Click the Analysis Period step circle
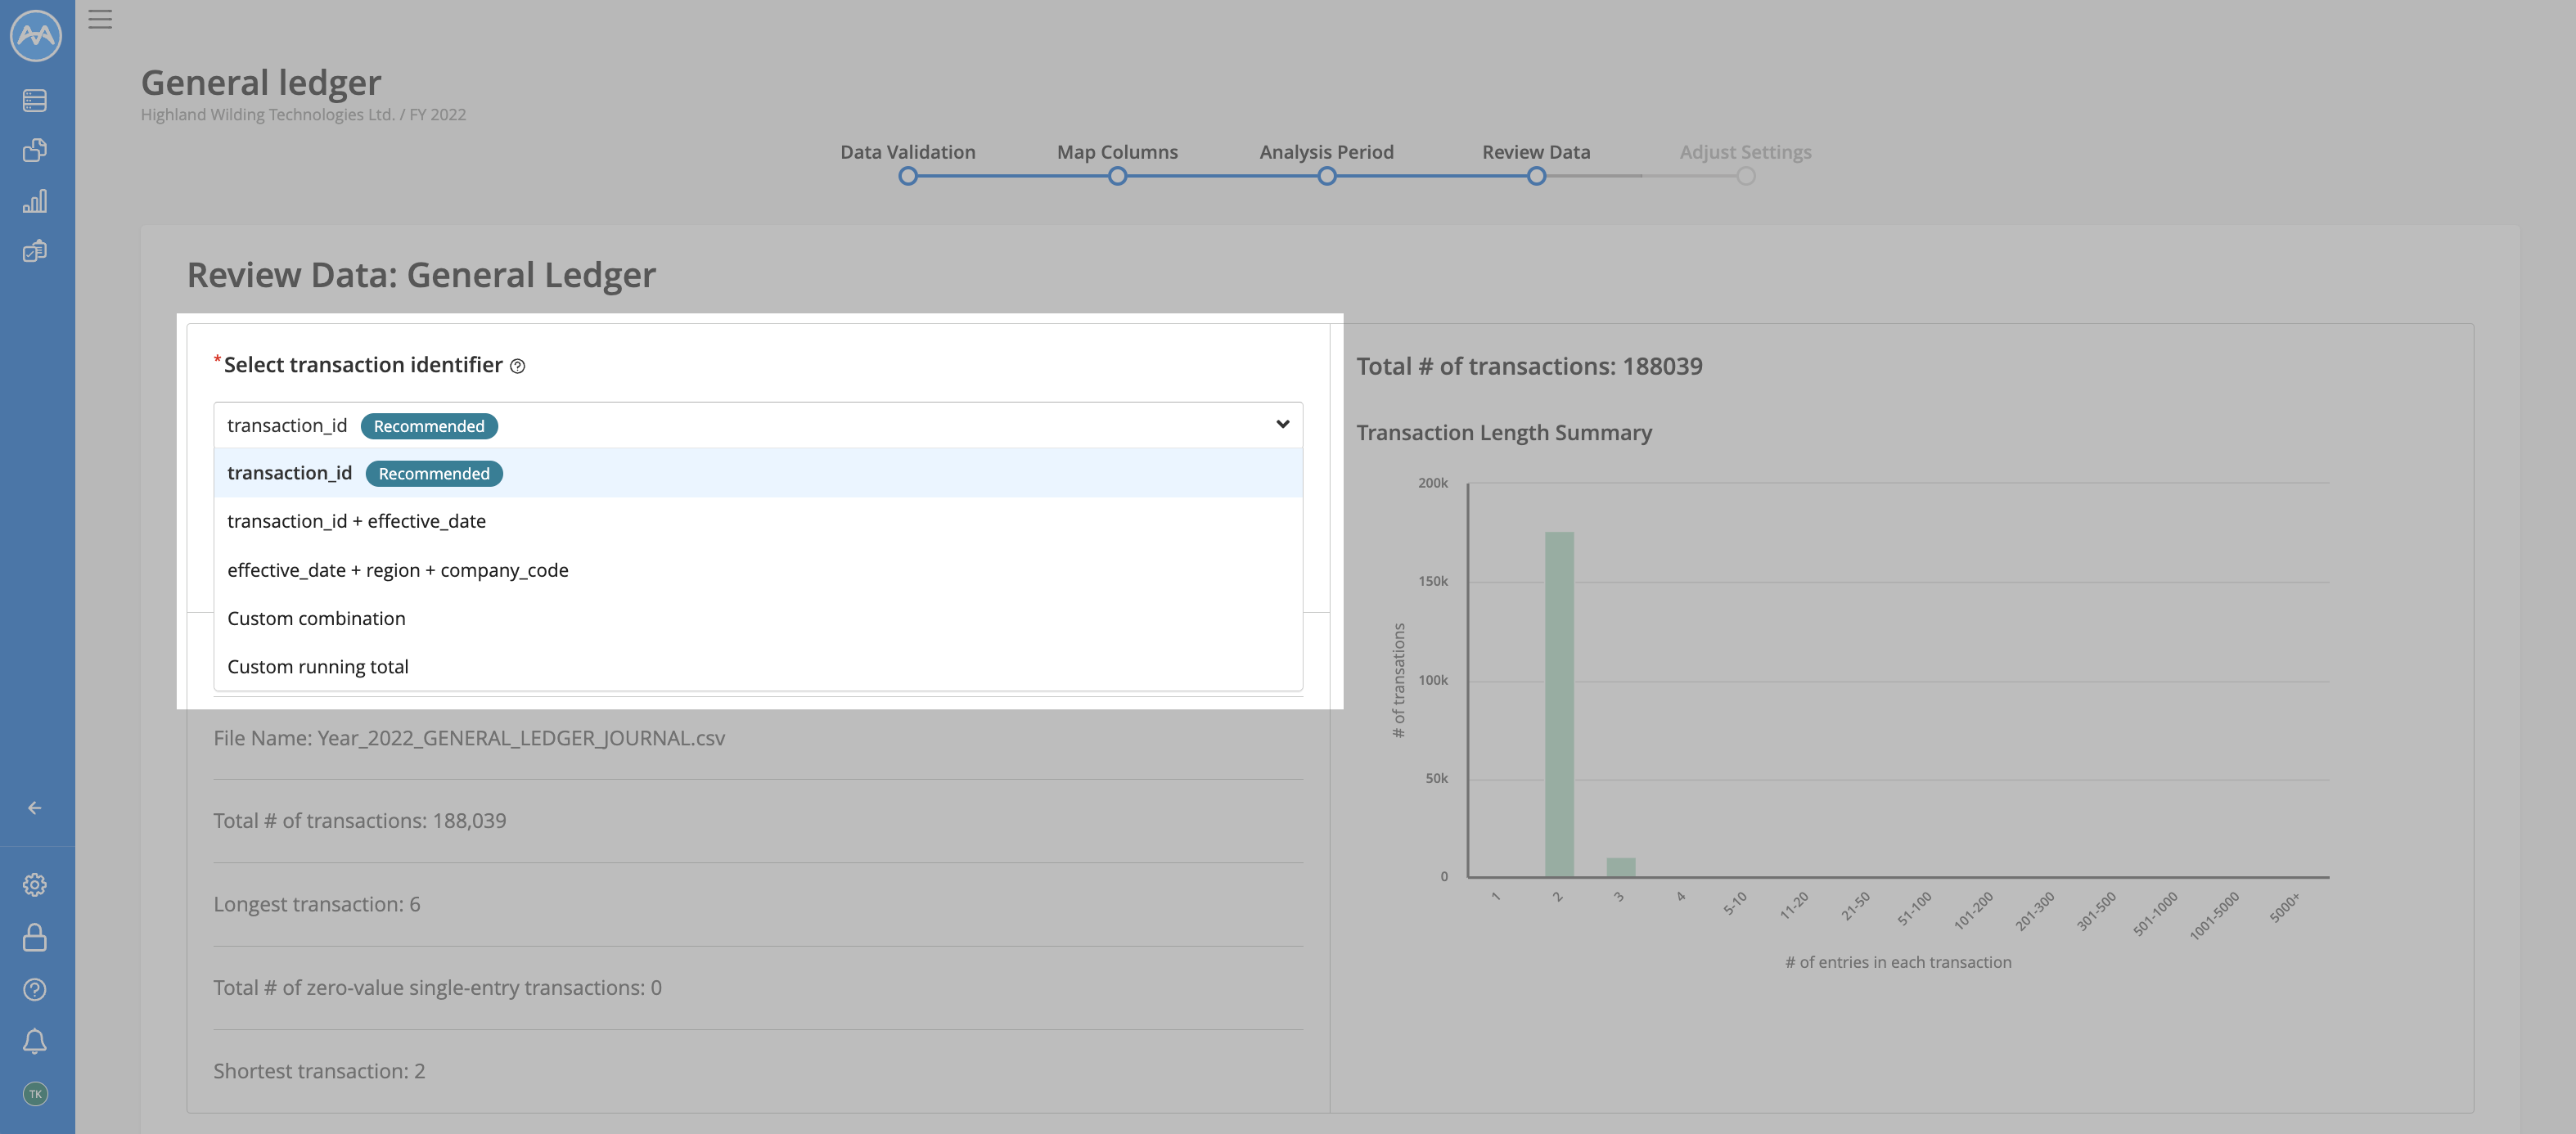 tap(1326, 176)
